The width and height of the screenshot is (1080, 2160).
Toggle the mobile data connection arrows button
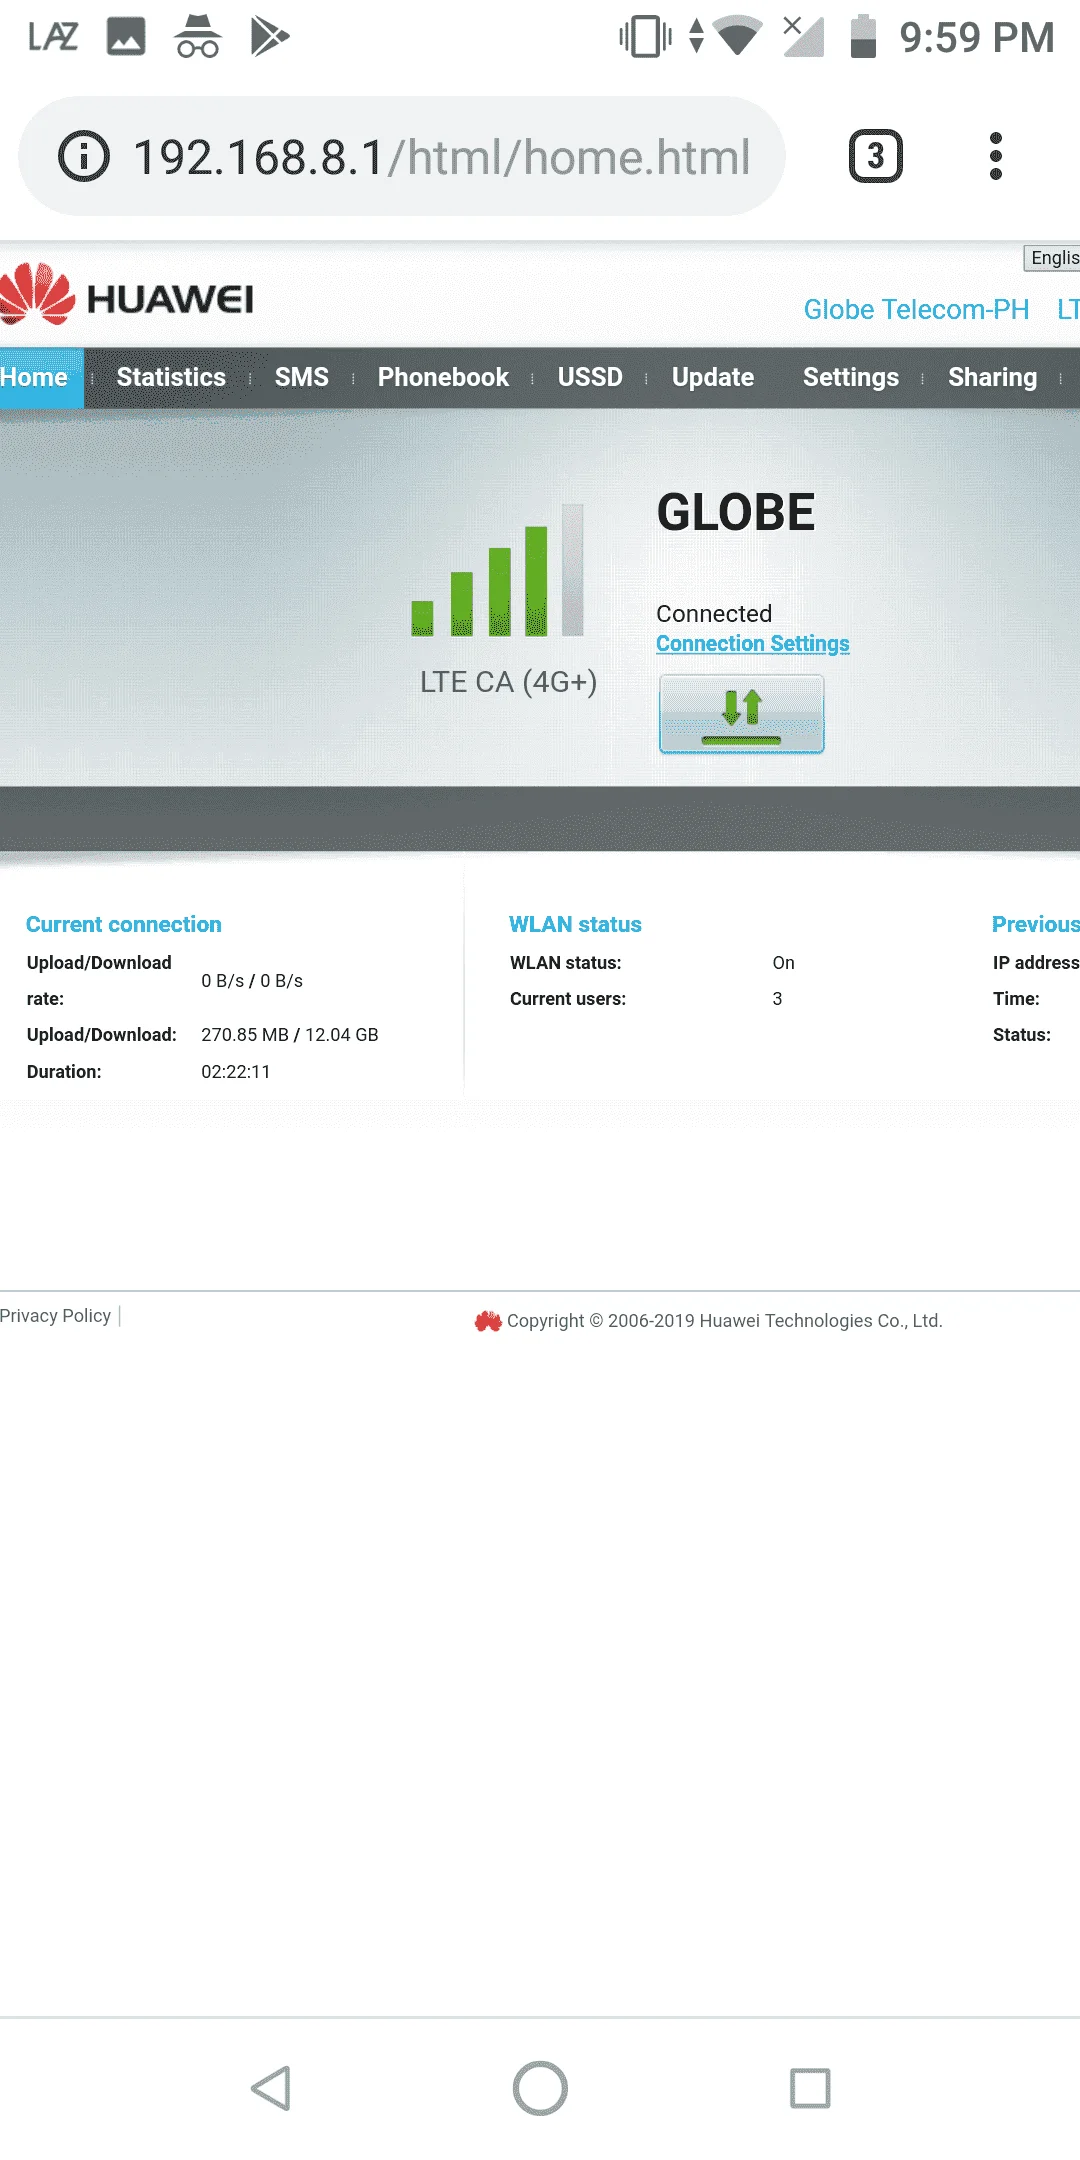(741, 713)
